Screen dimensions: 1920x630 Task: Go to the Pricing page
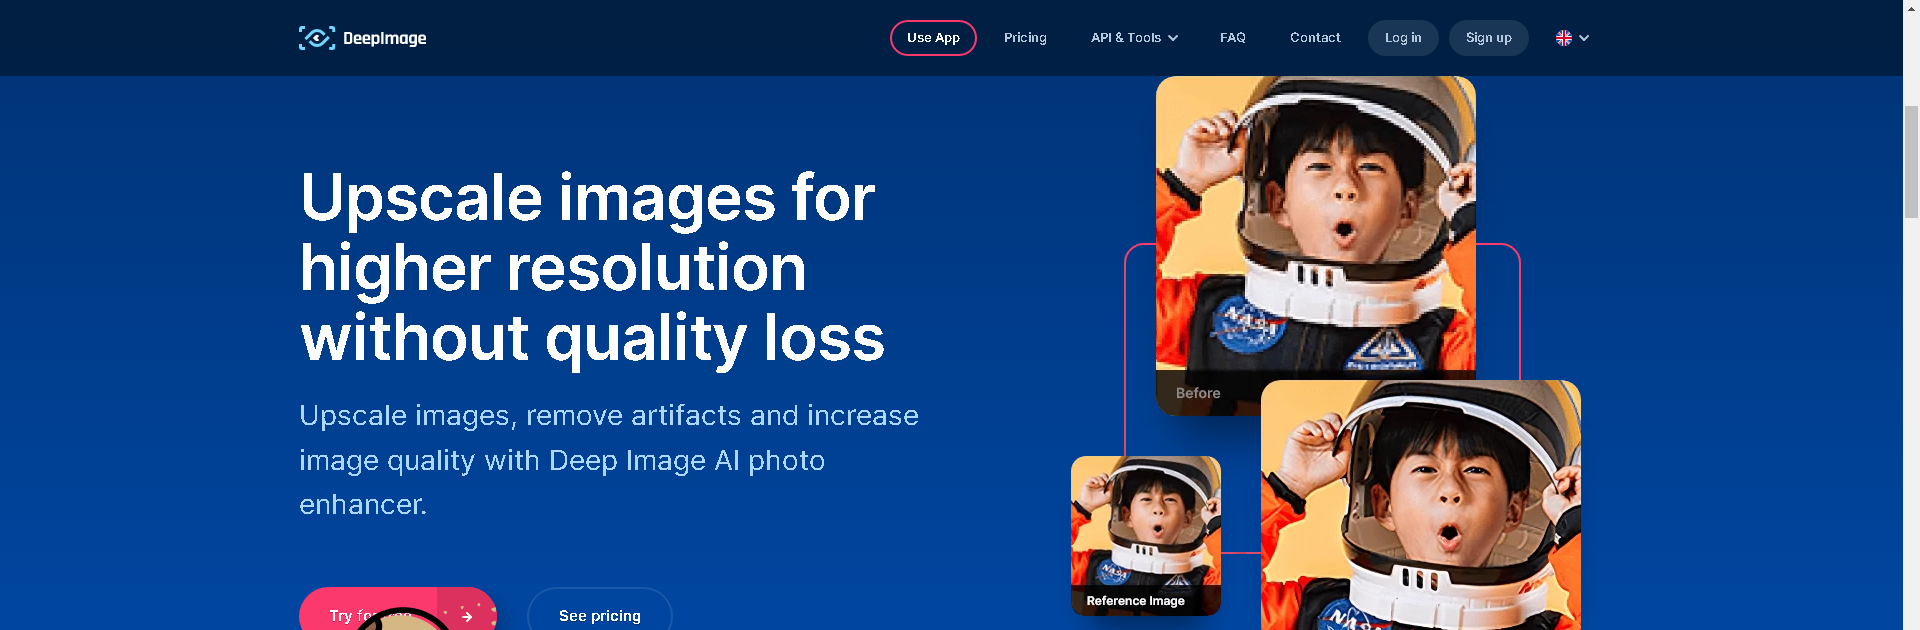point(1025,38)
